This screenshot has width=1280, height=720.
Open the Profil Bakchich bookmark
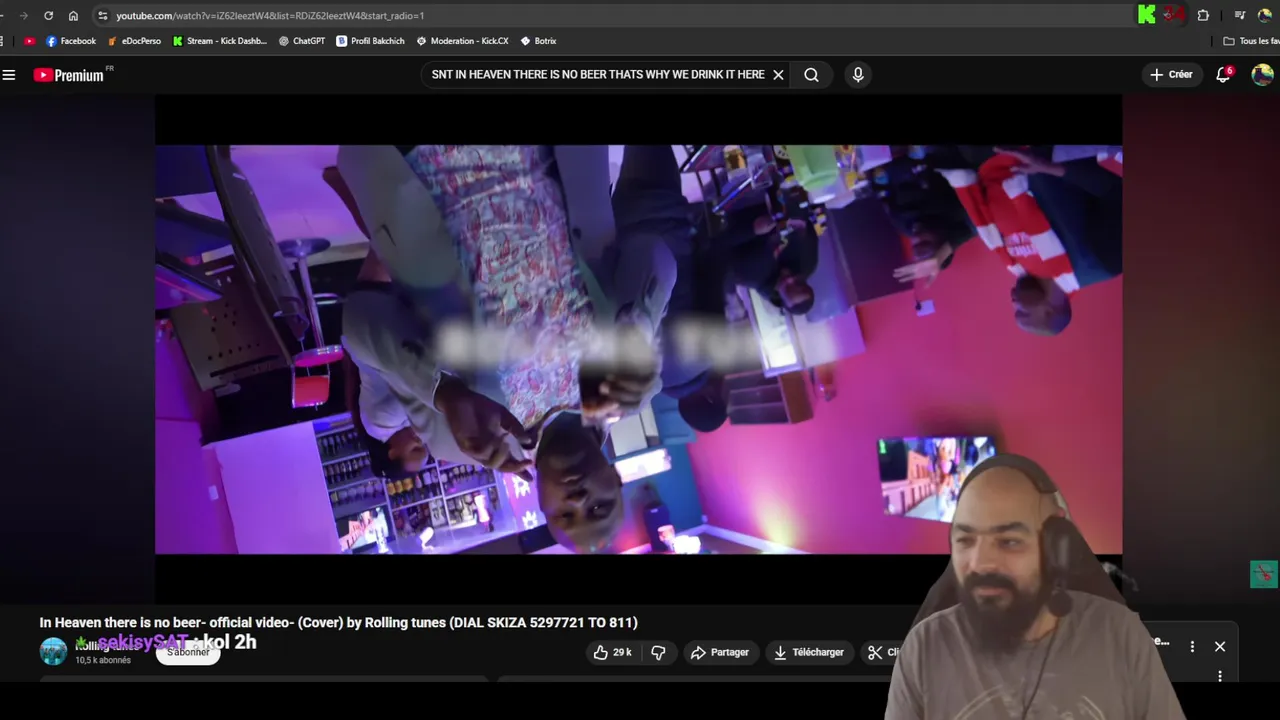370,41
